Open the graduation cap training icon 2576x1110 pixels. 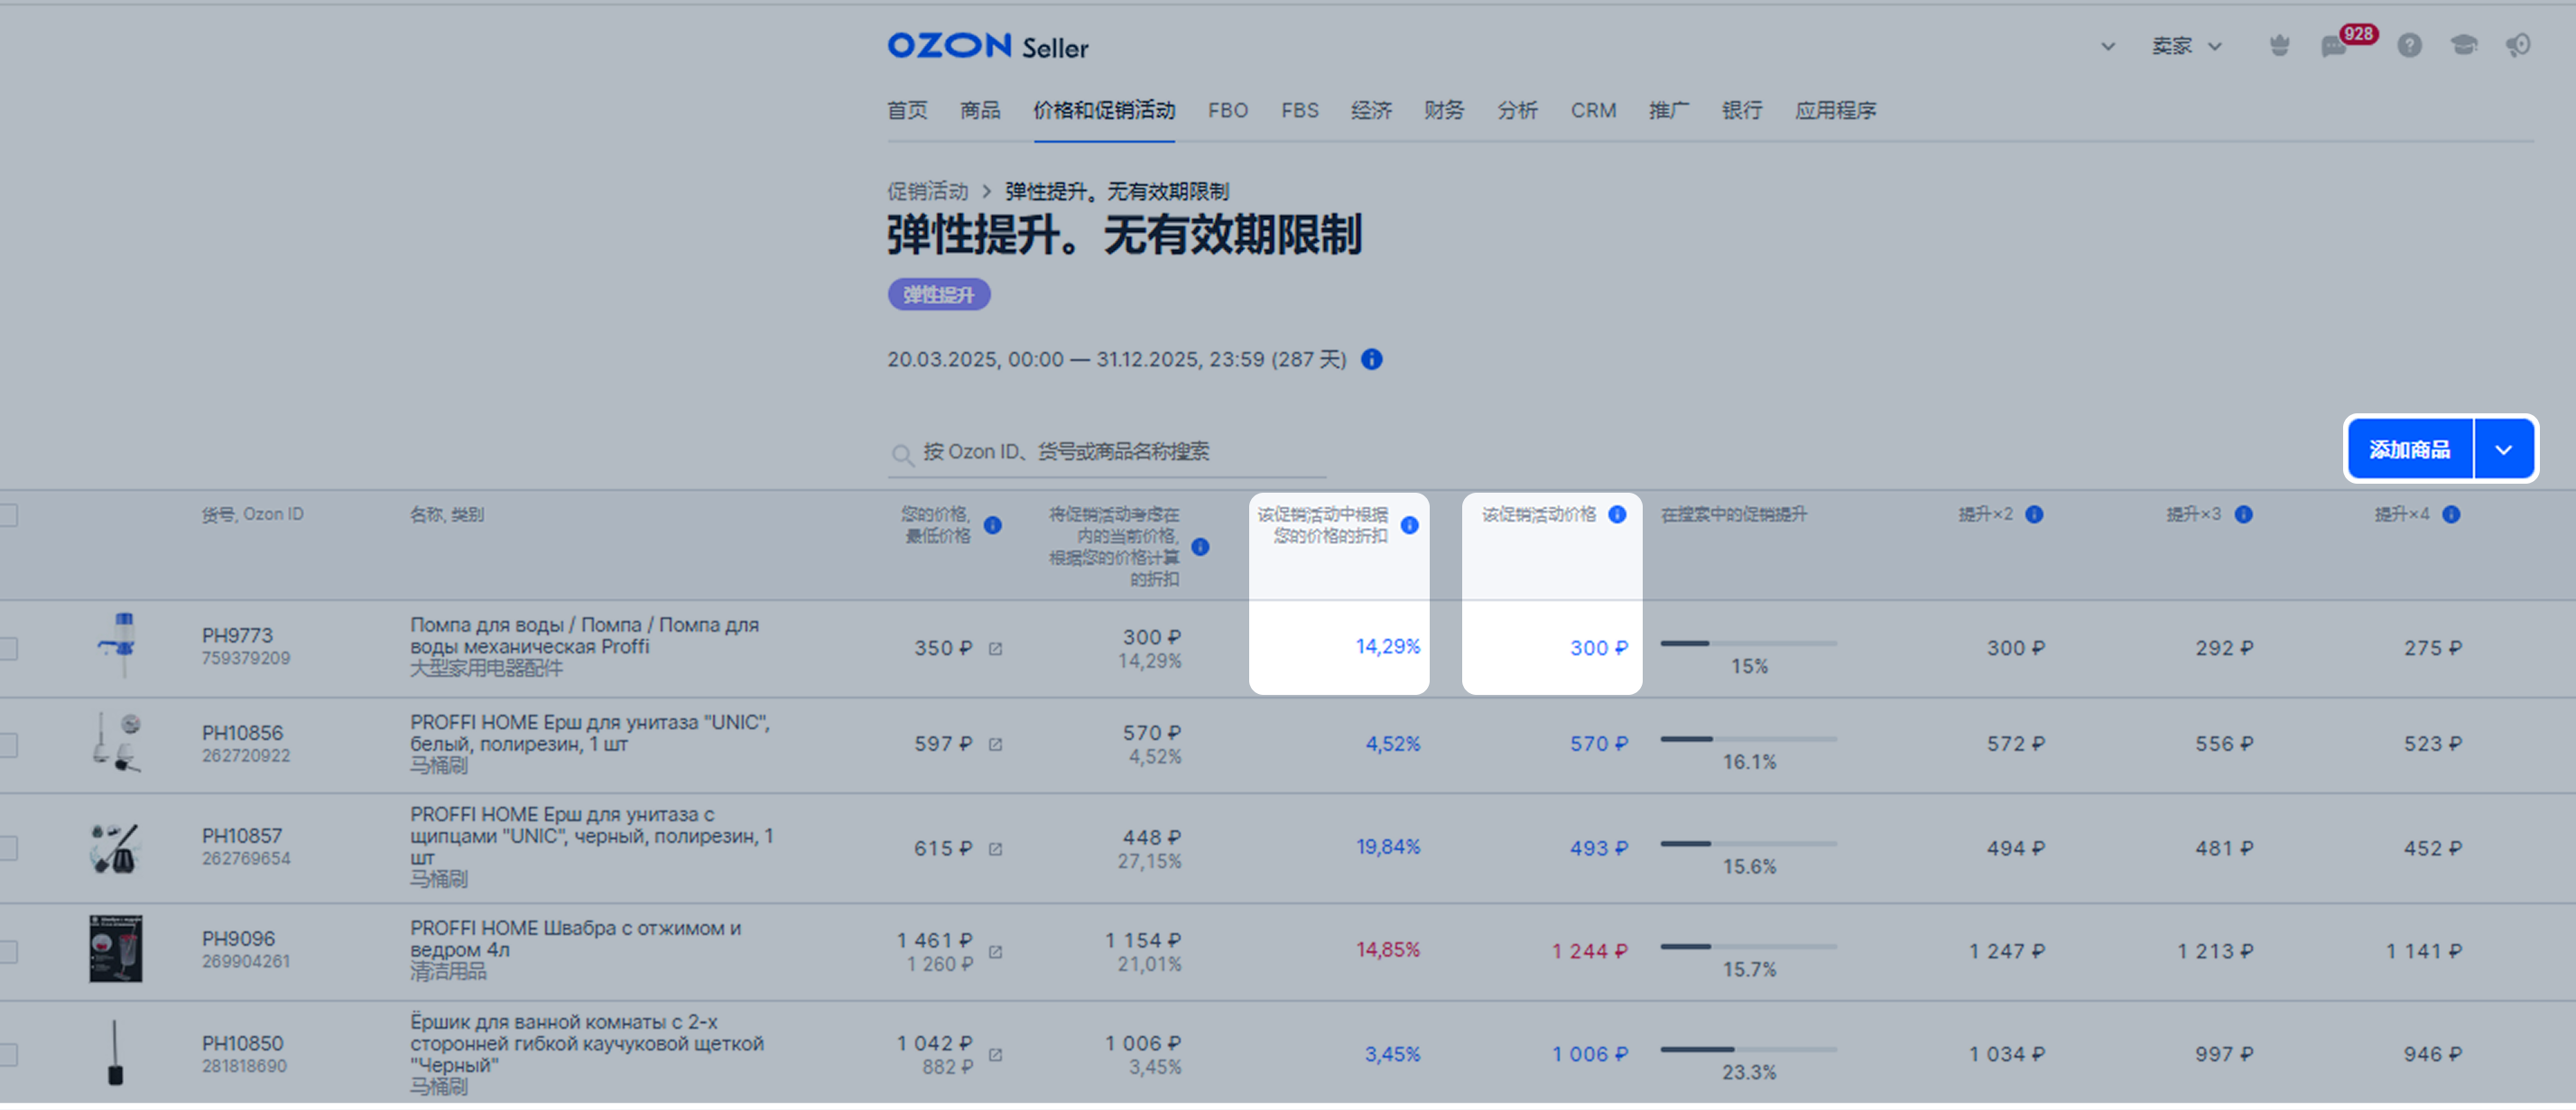tap(2463, 45)
